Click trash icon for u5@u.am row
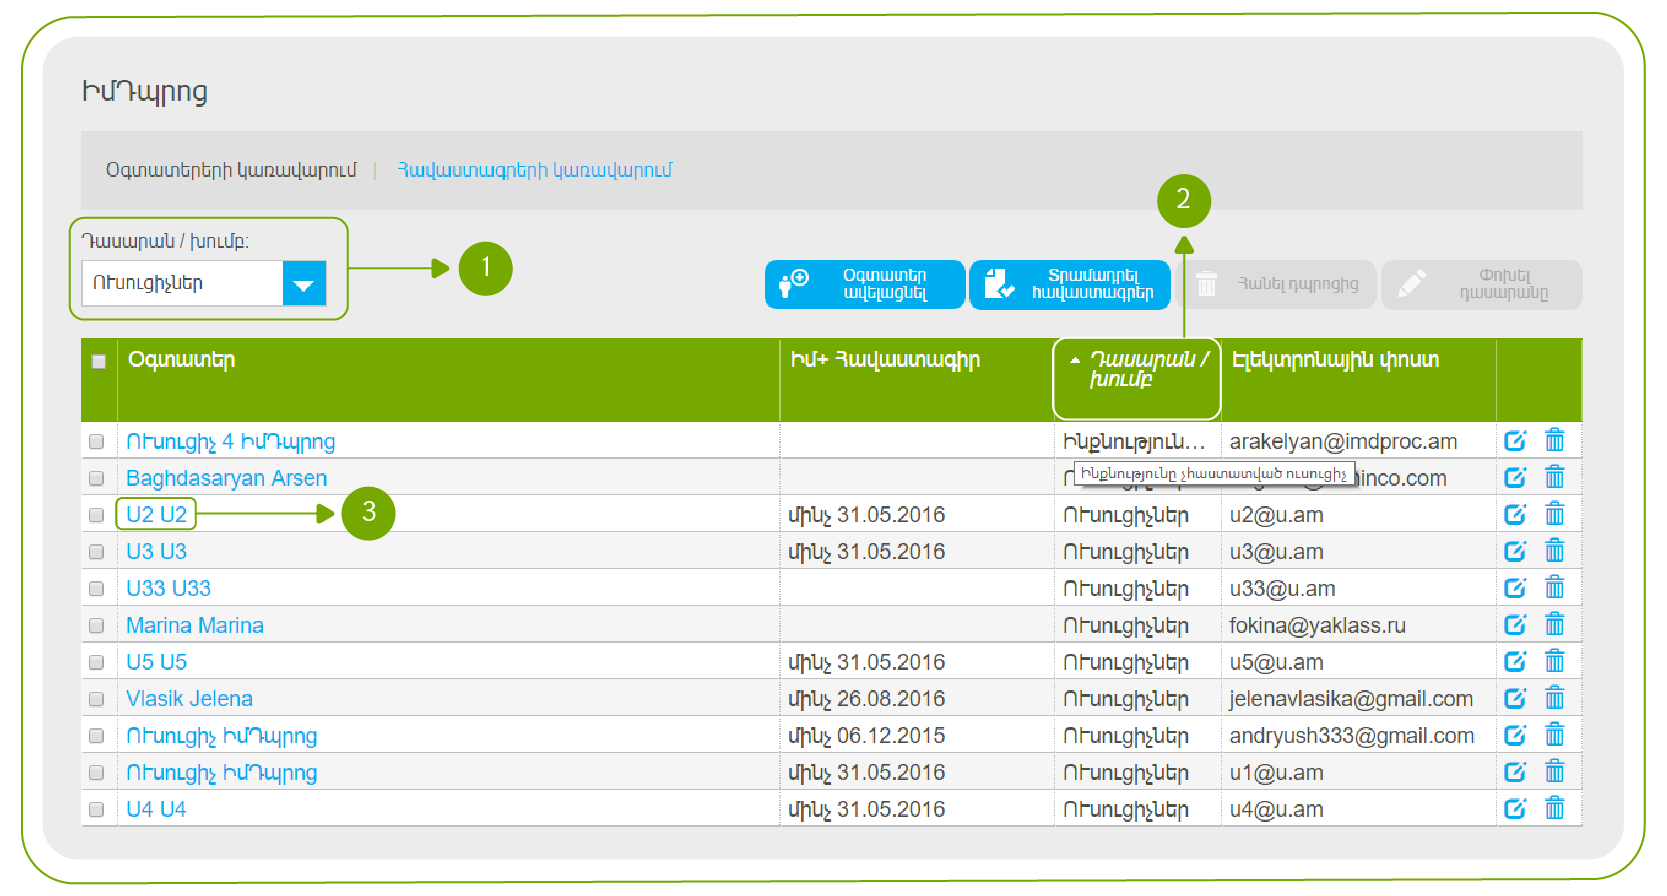The image size is (1667, 896). pos(1554,662)
